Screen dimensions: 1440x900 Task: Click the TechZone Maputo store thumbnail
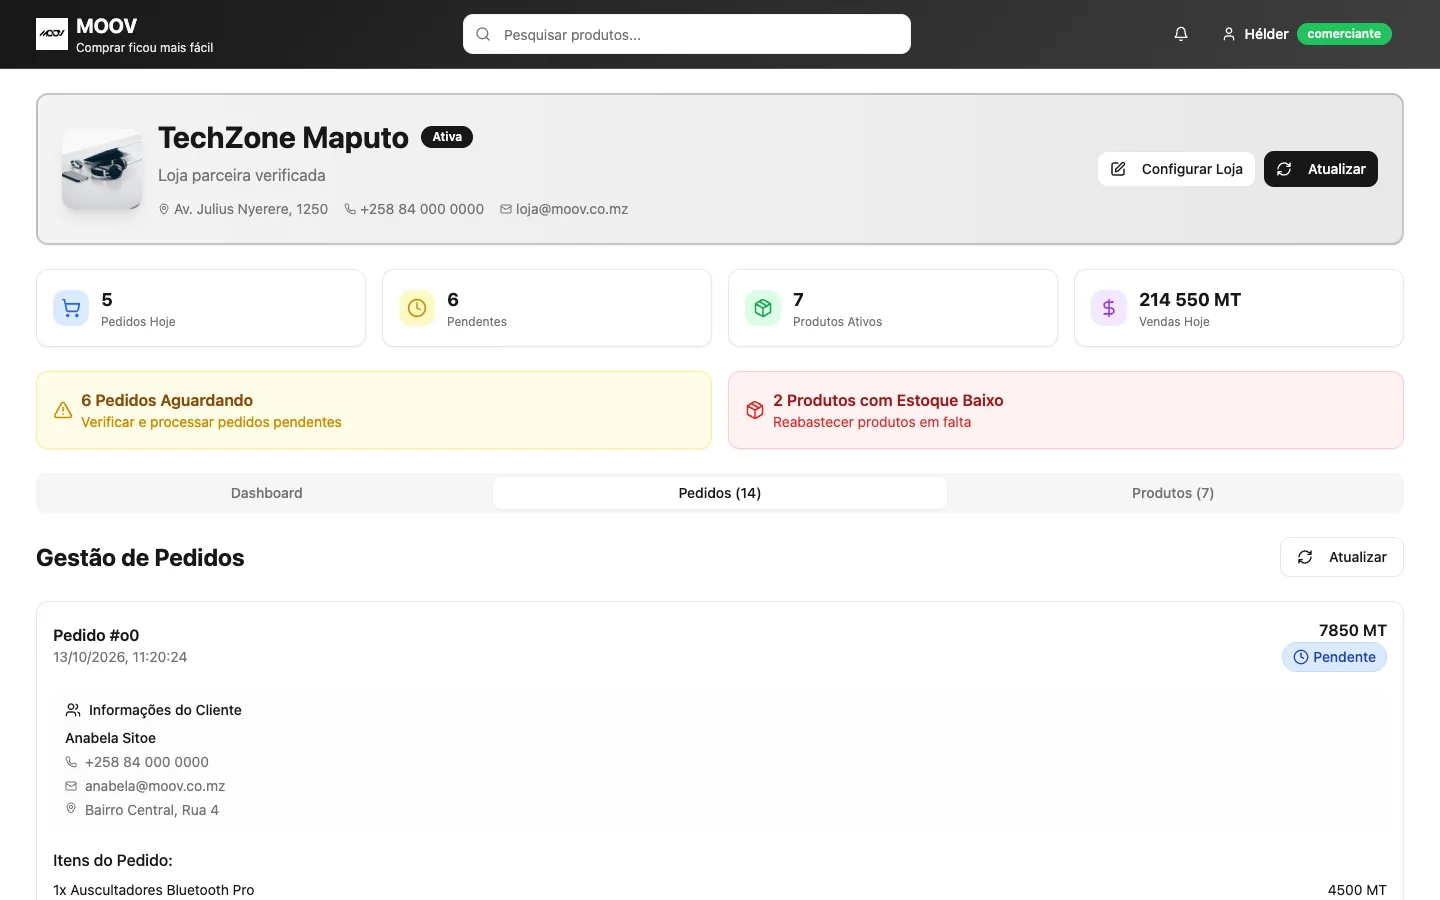(102, 169)
